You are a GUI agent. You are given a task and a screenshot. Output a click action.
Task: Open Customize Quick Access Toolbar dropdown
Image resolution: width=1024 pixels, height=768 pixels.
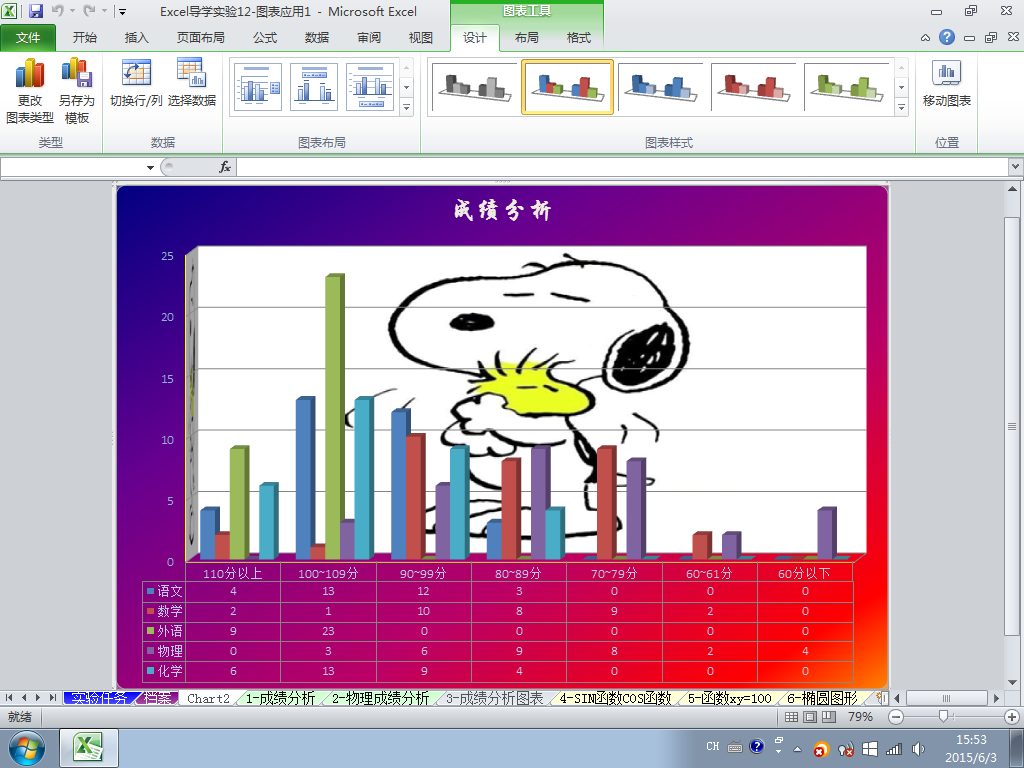(x=123, y=12)
